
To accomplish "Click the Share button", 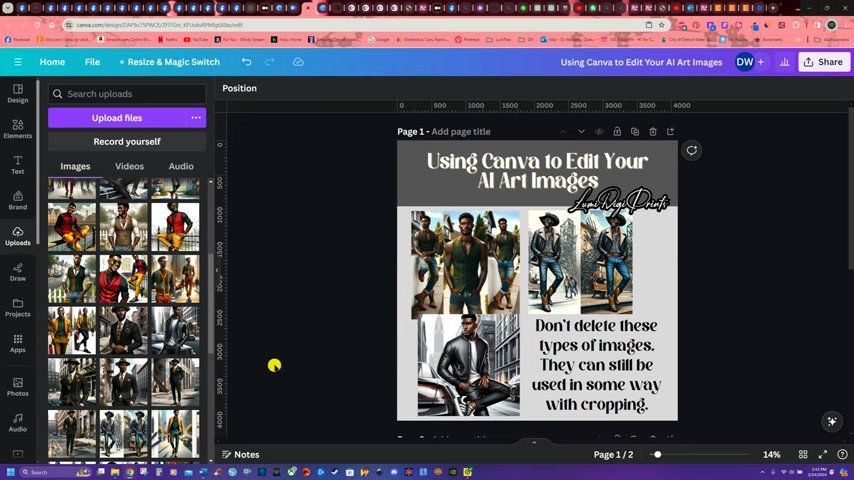I will point(824,62).
